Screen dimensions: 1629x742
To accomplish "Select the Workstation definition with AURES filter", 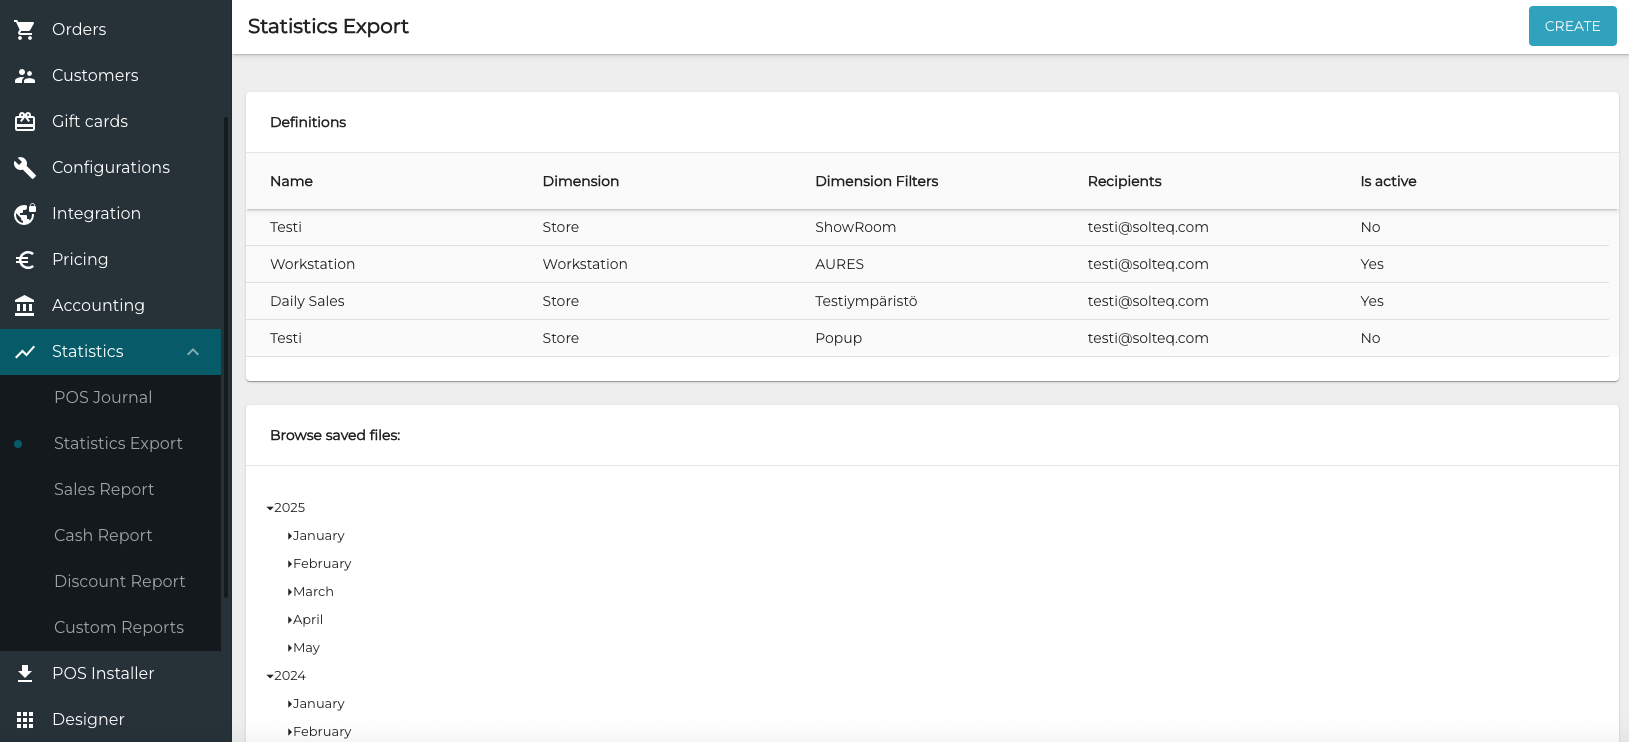I will (312, 264).
